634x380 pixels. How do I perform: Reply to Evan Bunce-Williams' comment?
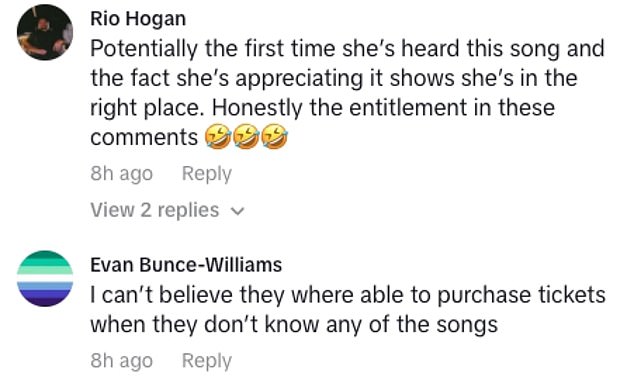click(207, 361)
